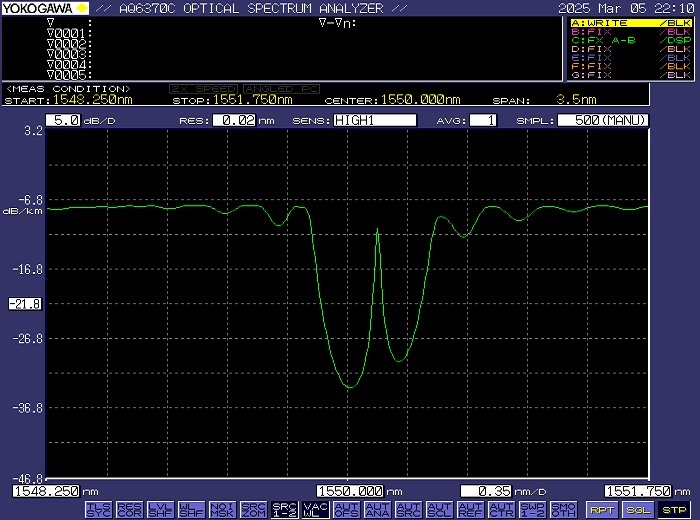Run a single sweep with SGL
This screenshot has width=700, height=520.
coord(638,510)
